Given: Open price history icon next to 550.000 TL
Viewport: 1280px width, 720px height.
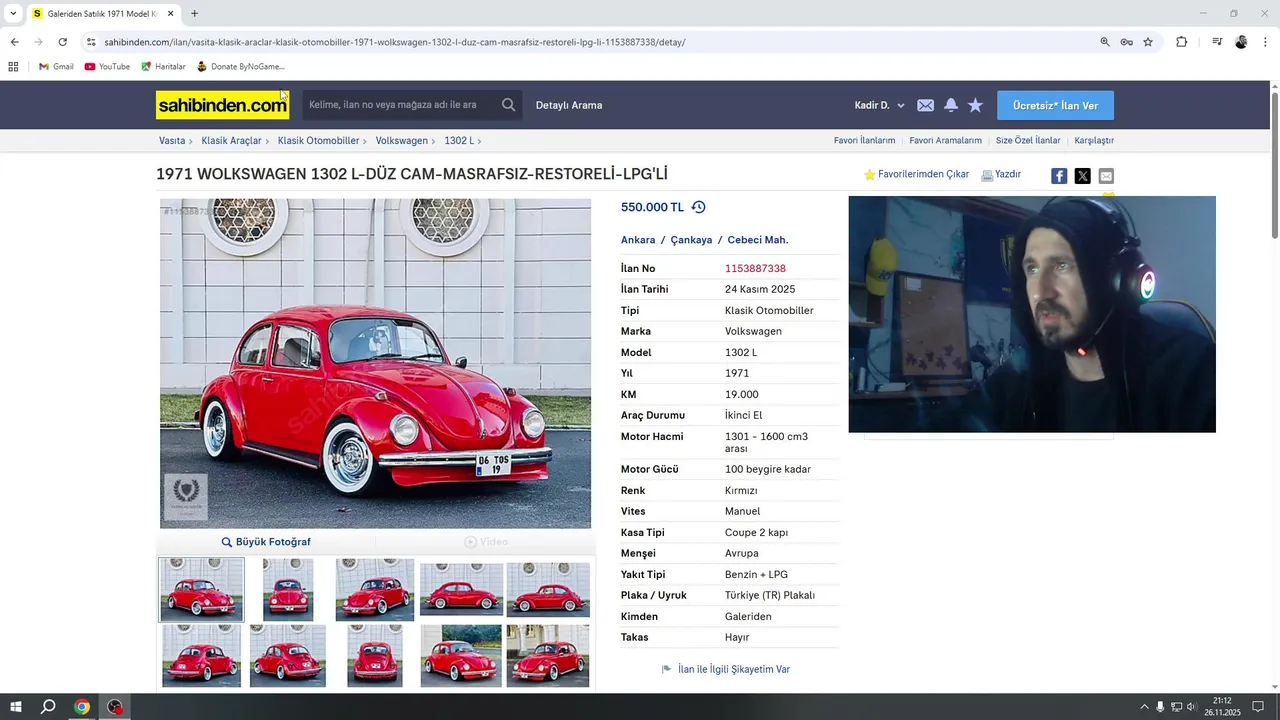Looking at the screenshot, I should coord(698,207).
